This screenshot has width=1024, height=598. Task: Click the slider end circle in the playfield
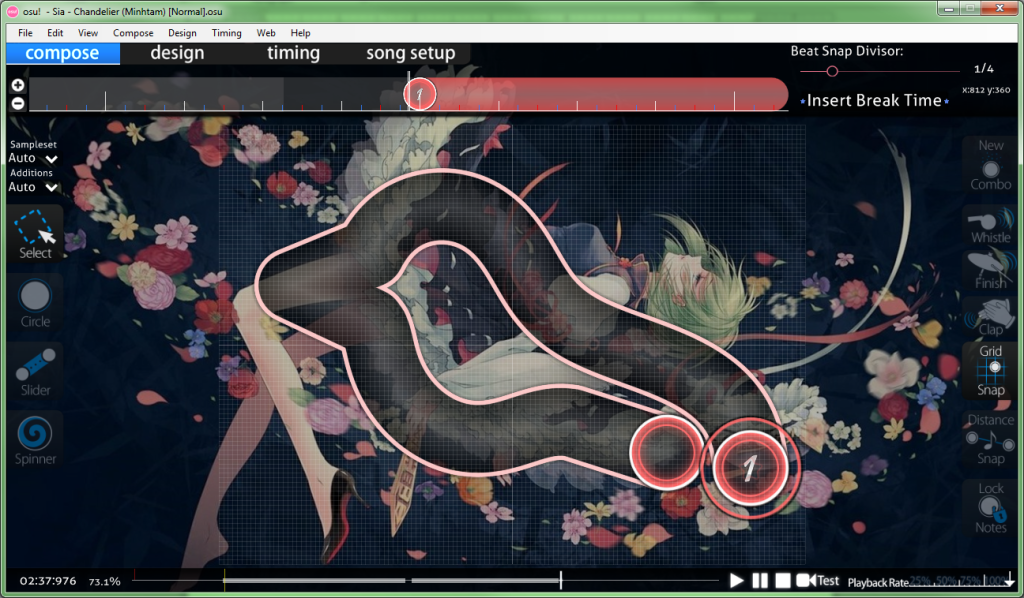[665, 452]
